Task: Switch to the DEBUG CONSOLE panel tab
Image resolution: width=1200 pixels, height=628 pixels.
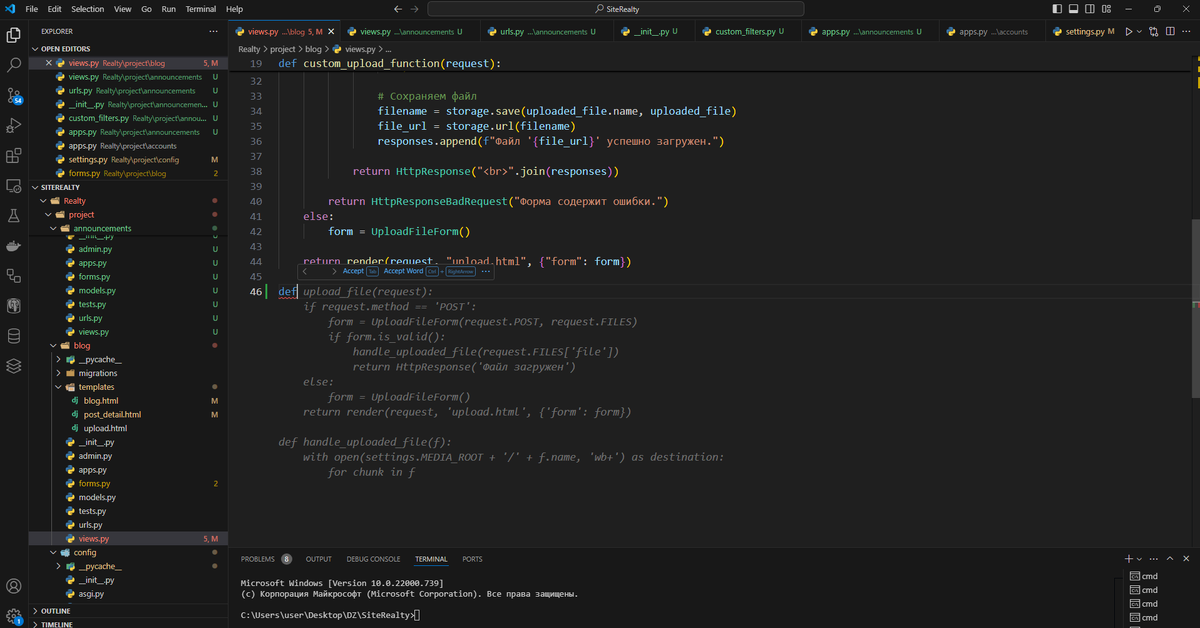Action: pos(373,559)
